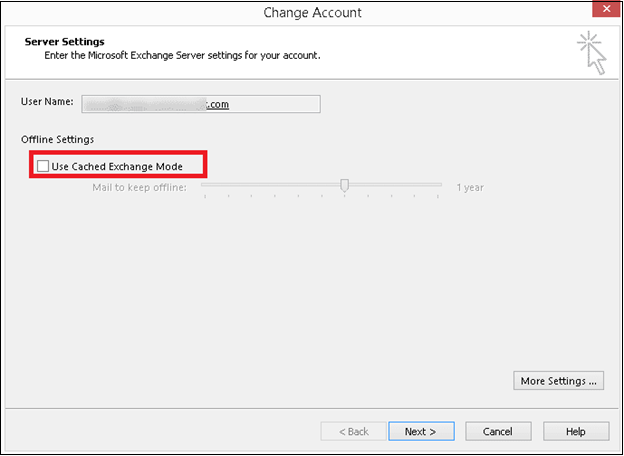This screenshot has width=624, height=456.
Task: Click the "1 year" slider value label
Action: (470, 187)
